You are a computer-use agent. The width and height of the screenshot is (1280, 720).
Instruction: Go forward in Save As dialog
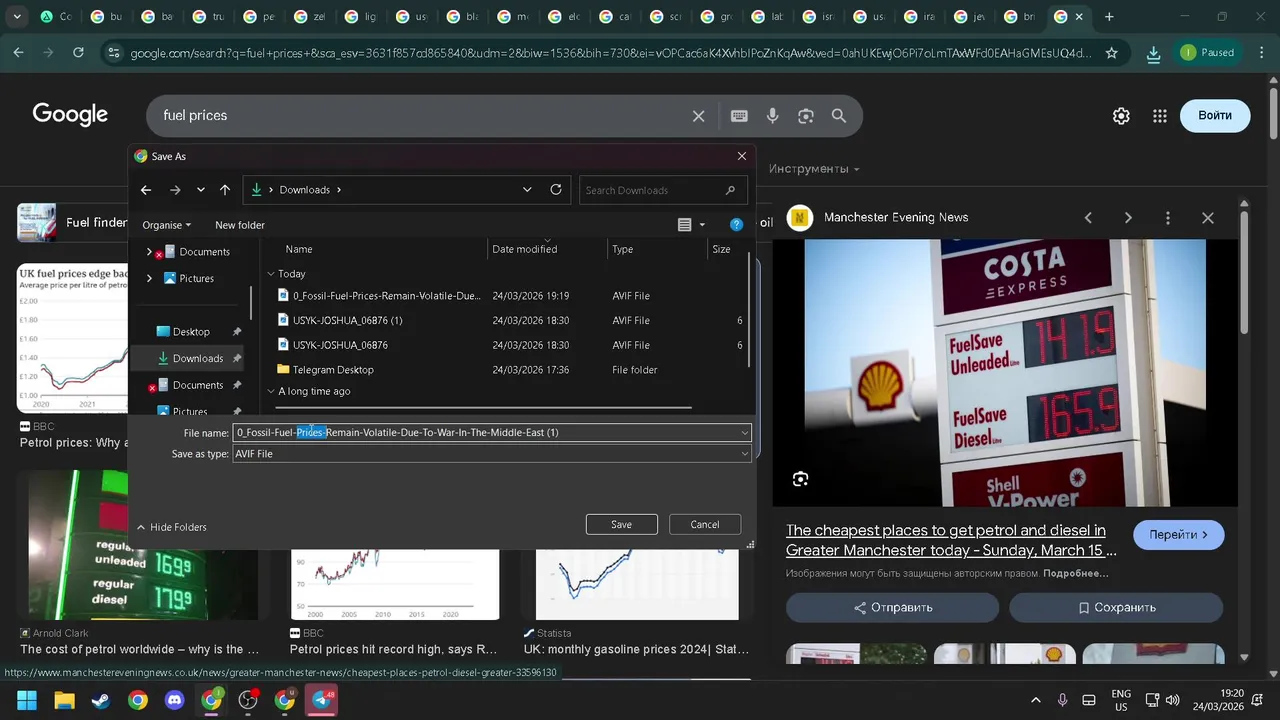(x=175, y=190)
